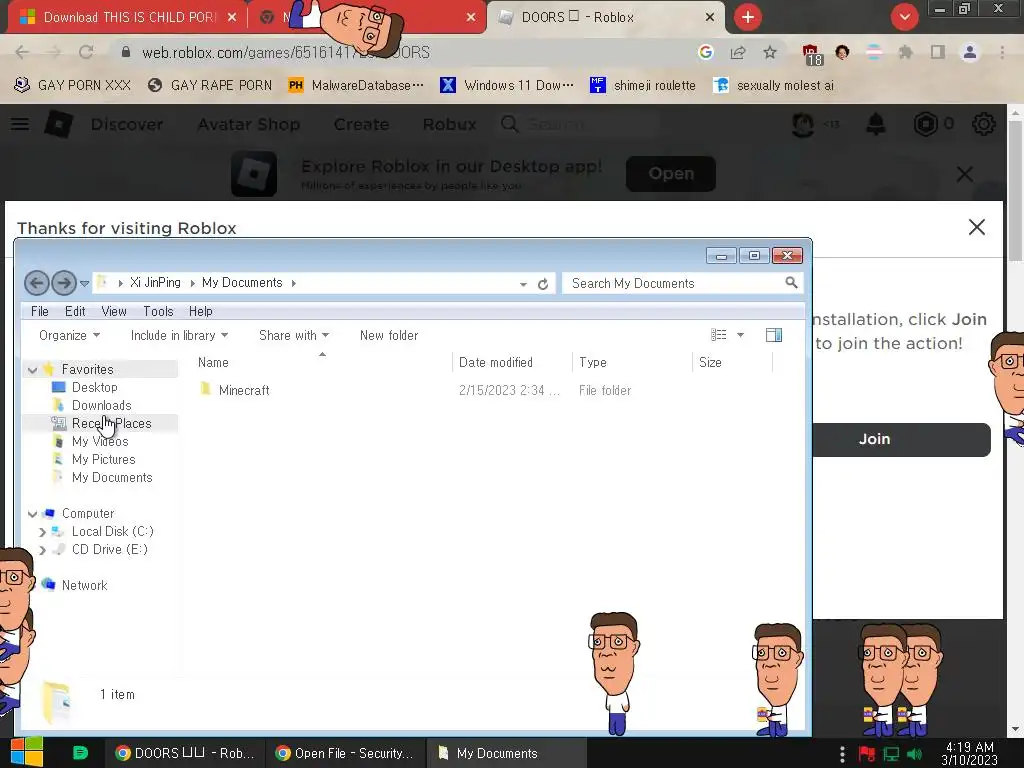The image size is (1024, 768).
Task: Go forward in the Explorer window
Action: pyautogui.click(x=64, y=283)
